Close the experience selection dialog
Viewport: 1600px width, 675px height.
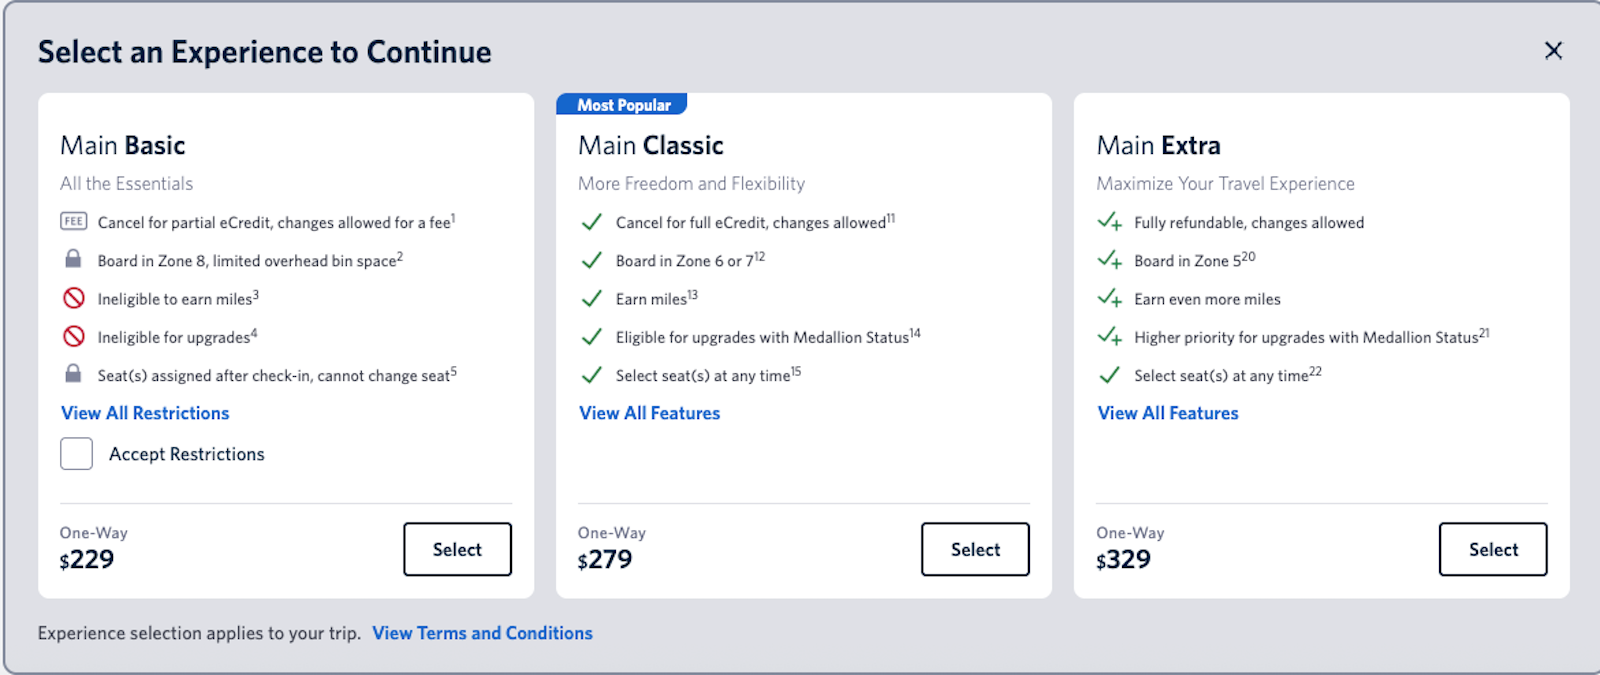pyautogui.click(x=1553, y=51)
